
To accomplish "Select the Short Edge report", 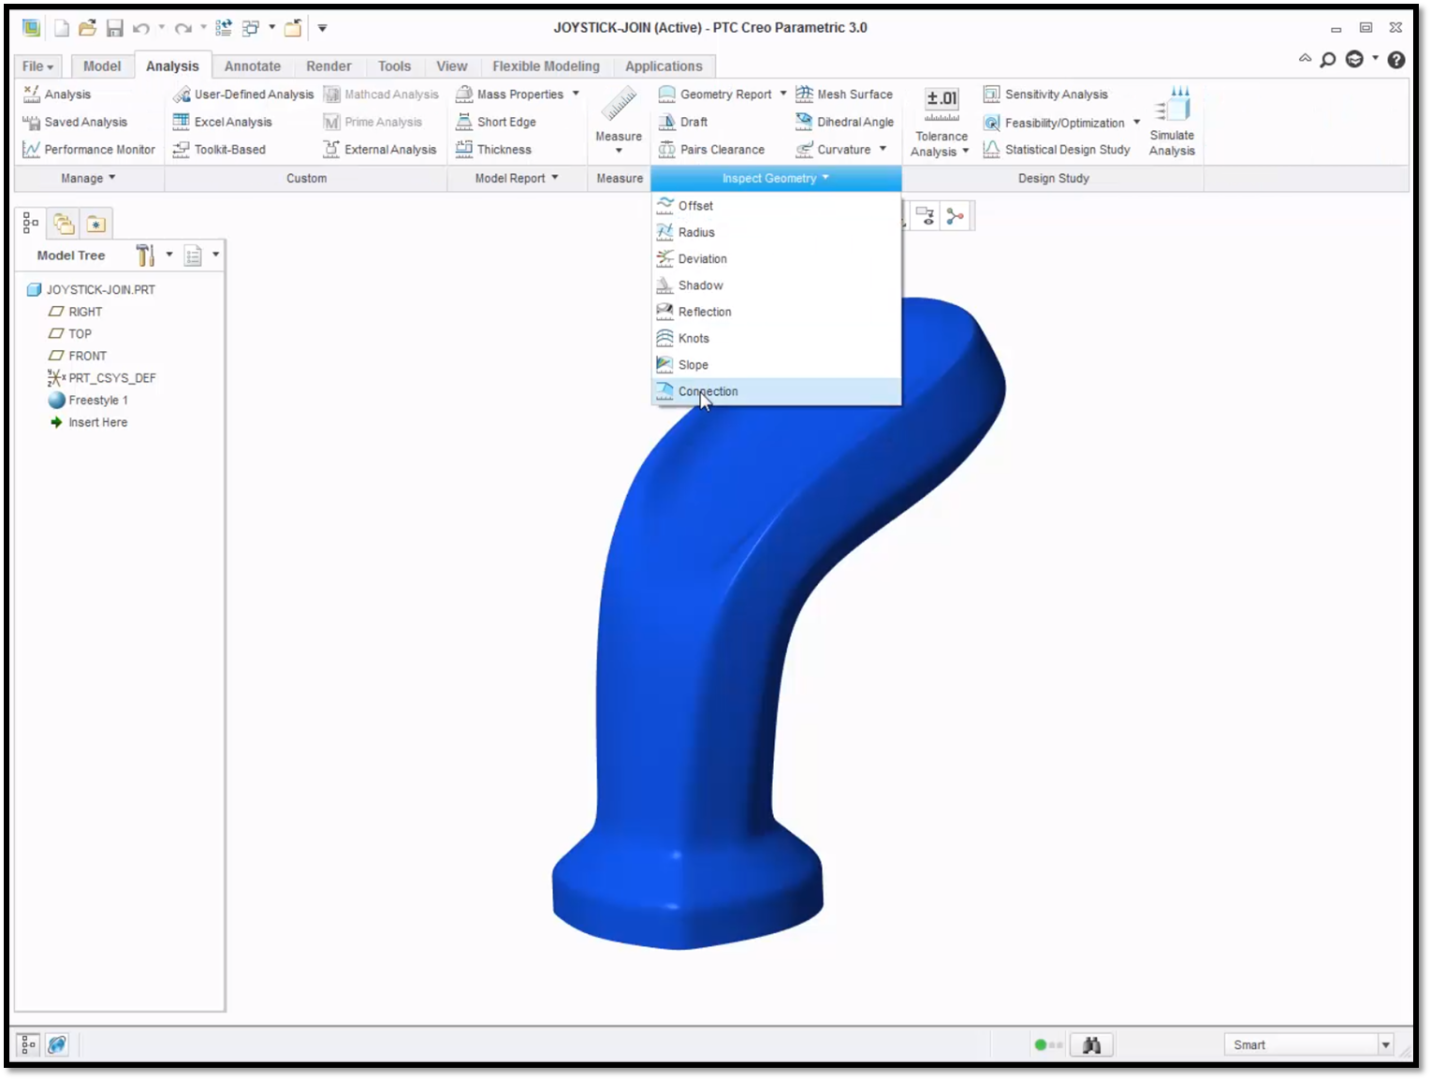I will [x=496, y=122].
